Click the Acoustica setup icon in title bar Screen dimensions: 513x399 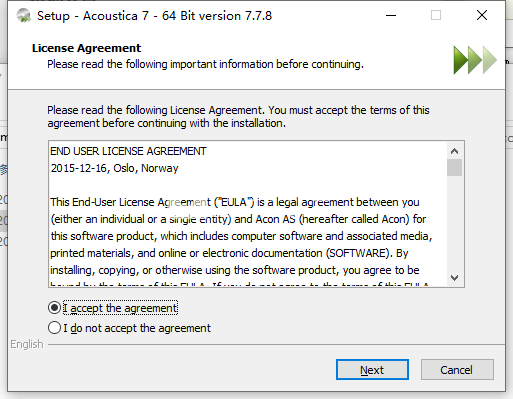coord(24,16)
